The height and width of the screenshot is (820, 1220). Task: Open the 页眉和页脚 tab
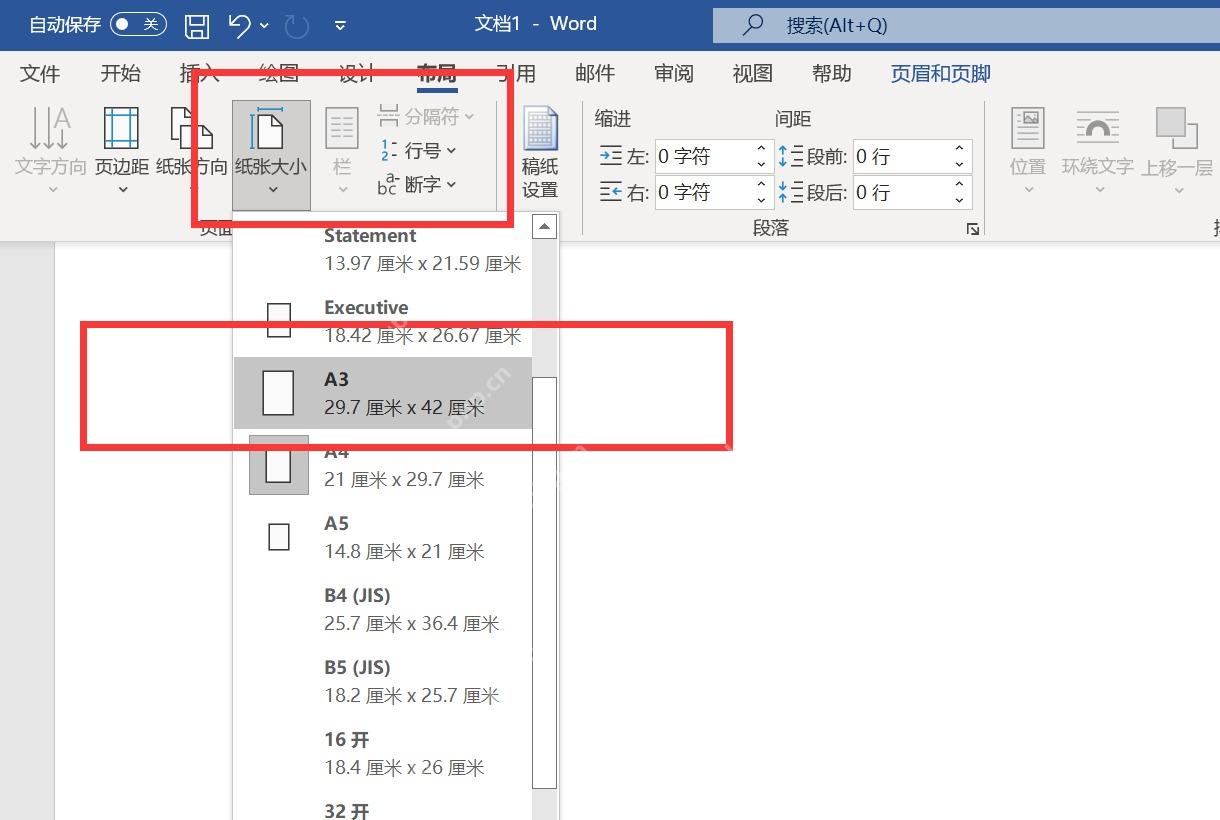(941, 74)
